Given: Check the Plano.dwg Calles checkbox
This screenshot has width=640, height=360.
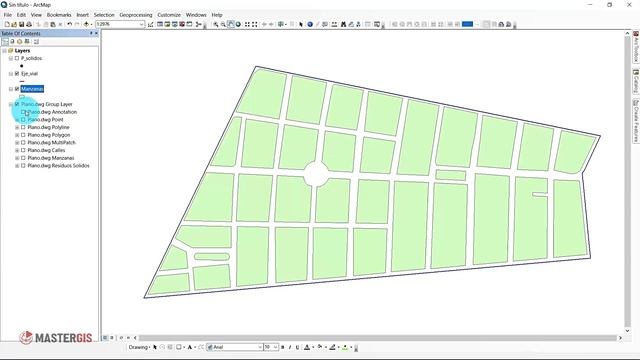Looking at the screenshot, I should (23, 150).
